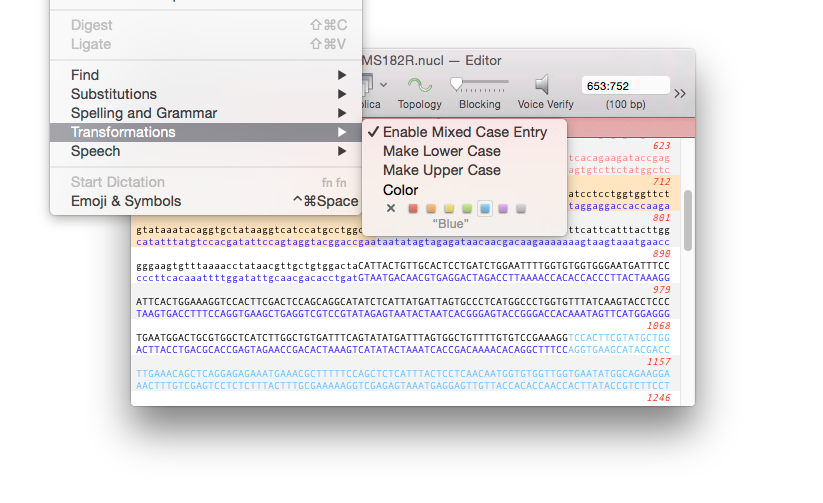Pick the gray color swatch

pyautogui.click(x=521, y=208)
